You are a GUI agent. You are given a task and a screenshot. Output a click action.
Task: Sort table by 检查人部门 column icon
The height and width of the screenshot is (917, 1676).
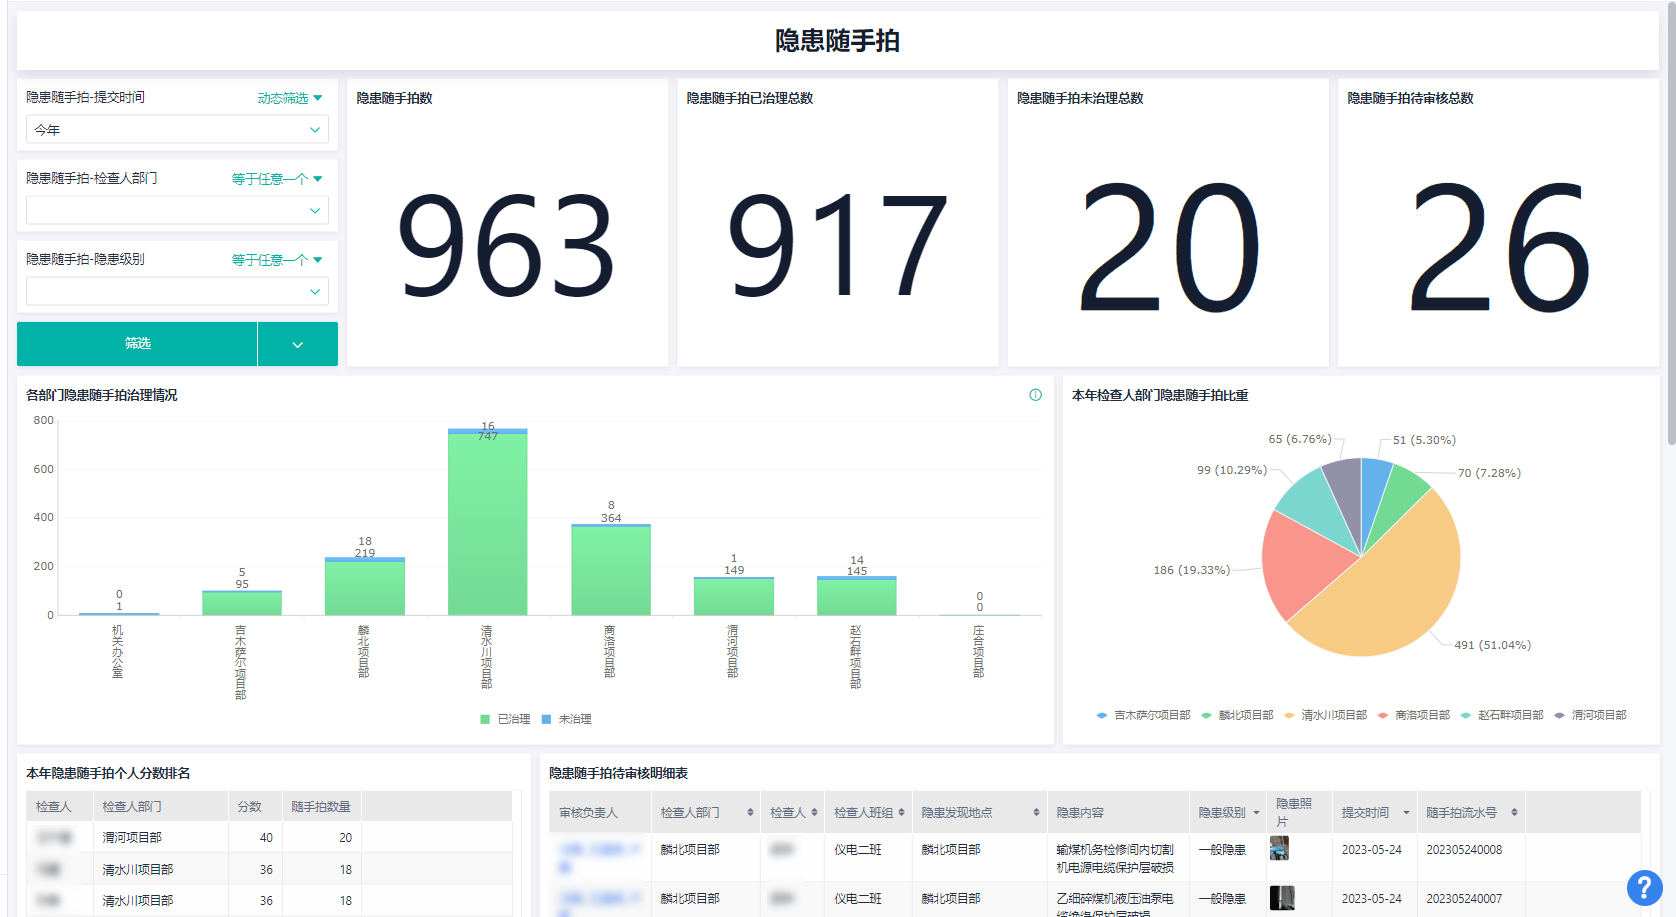(x=750, y=813)
